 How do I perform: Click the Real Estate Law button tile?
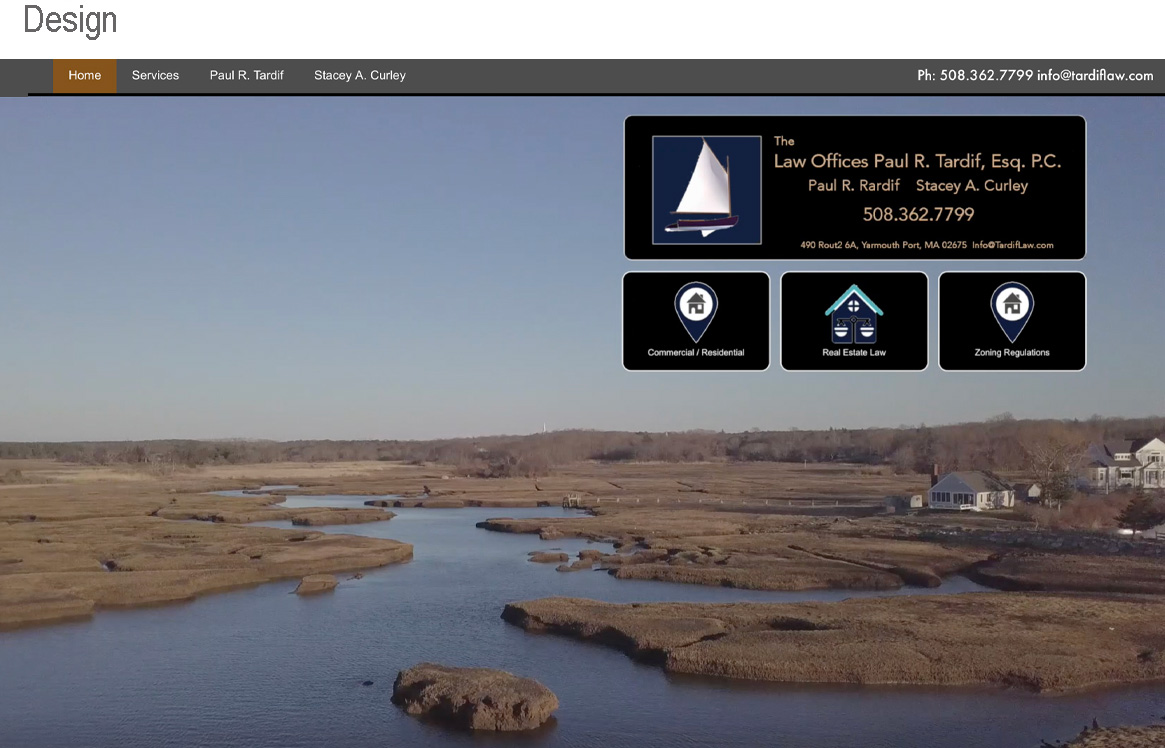click(854, 320)
